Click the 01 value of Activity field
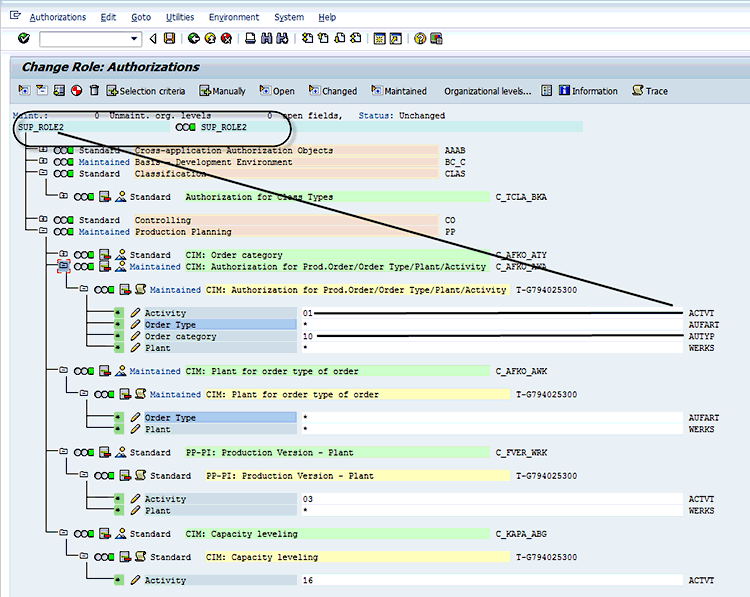 click(x=308, y=313)
